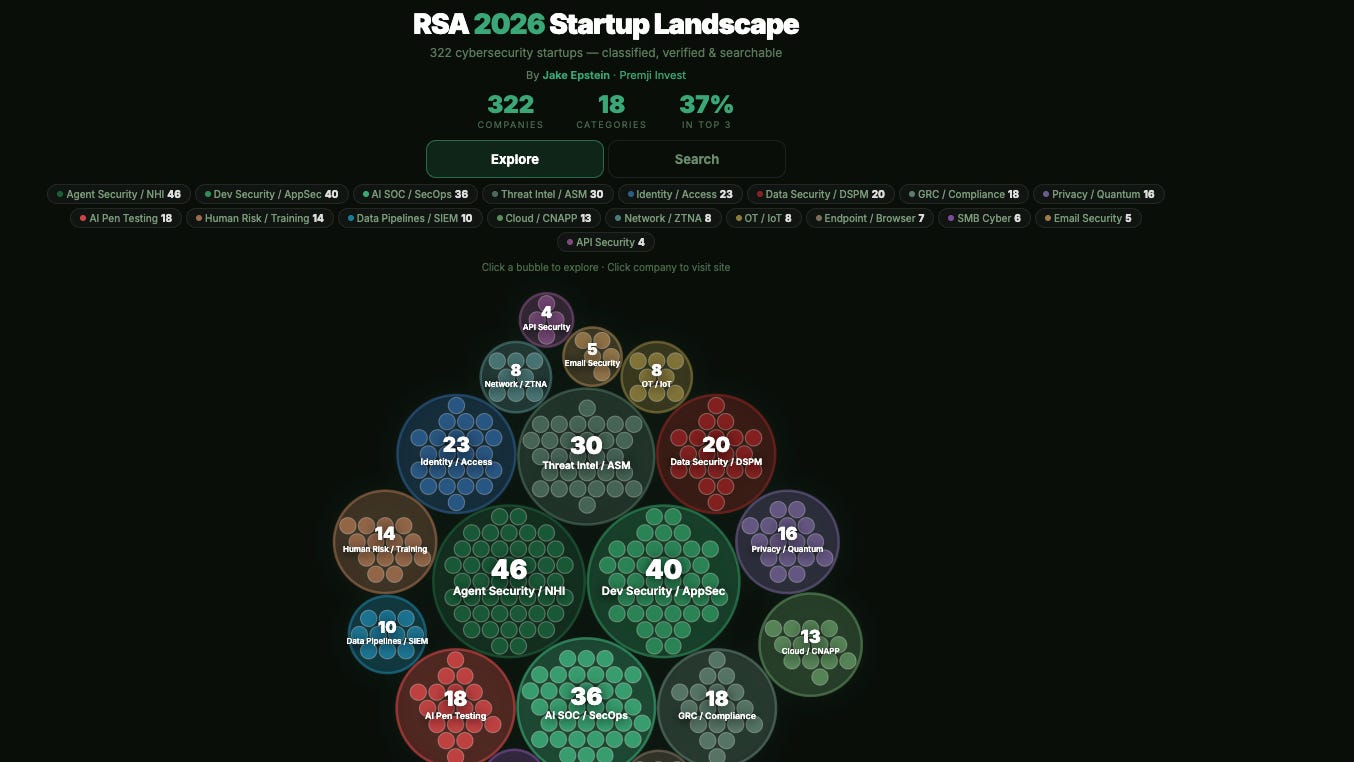The image size is (1354, 762).
Task: Open the Network / ZTNA bubble in chart
Action: point(516,377)
